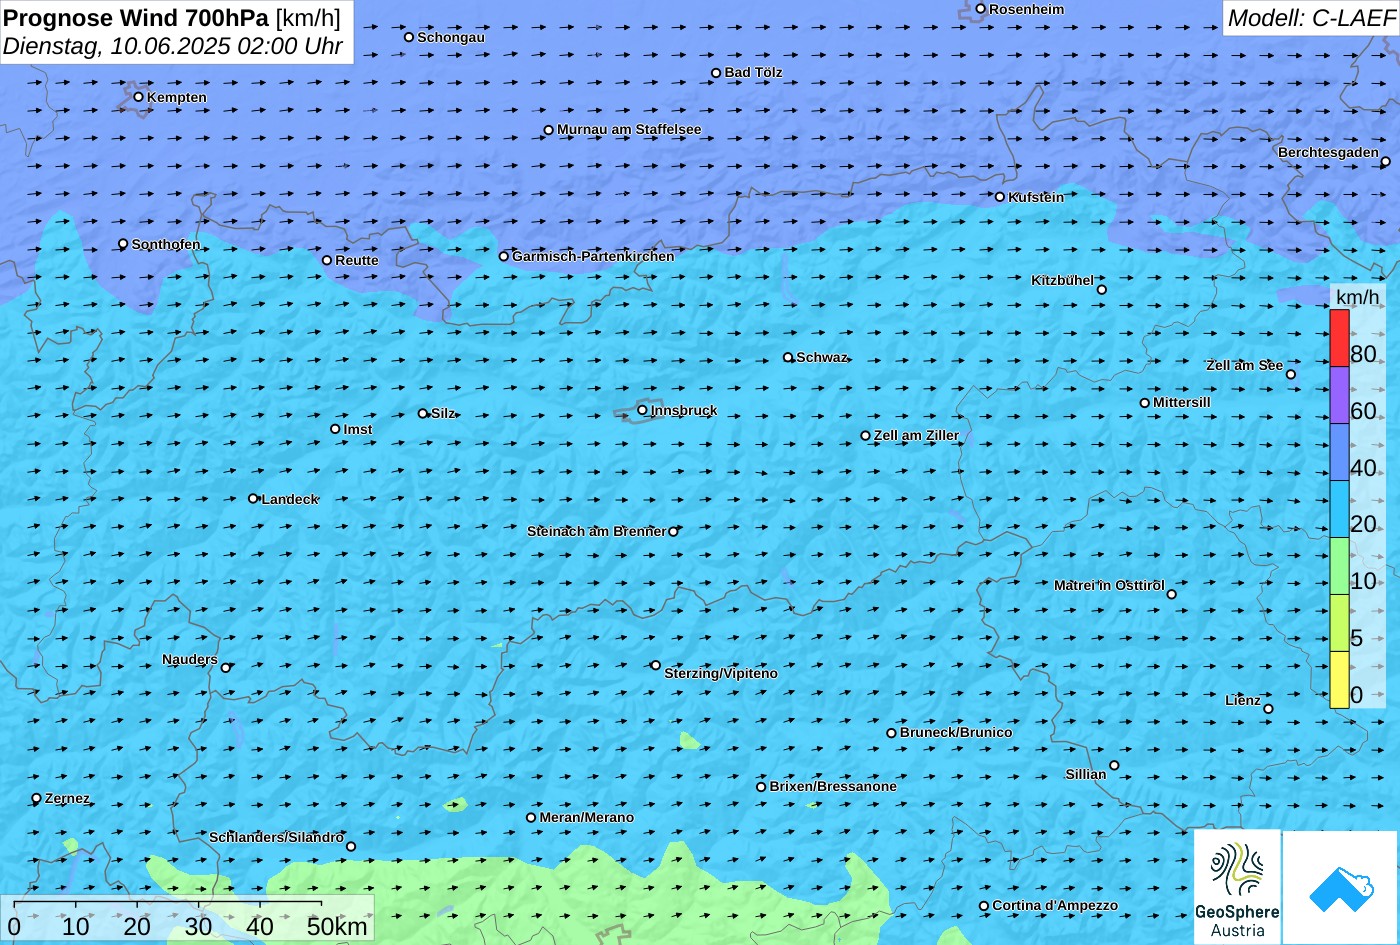Image resolution: width=1400 pixels, height=945 pixels.
Task: Select the red legend color swatch
Action: [x=1339, y=338]
